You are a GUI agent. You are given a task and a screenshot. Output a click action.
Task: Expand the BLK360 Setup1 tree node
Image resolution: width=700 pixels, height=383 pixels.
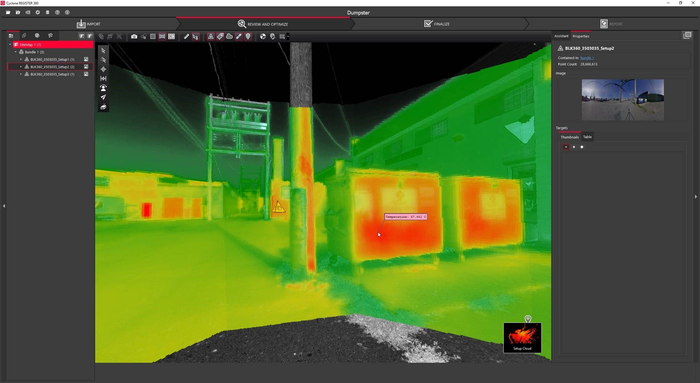tap(21, 59)
